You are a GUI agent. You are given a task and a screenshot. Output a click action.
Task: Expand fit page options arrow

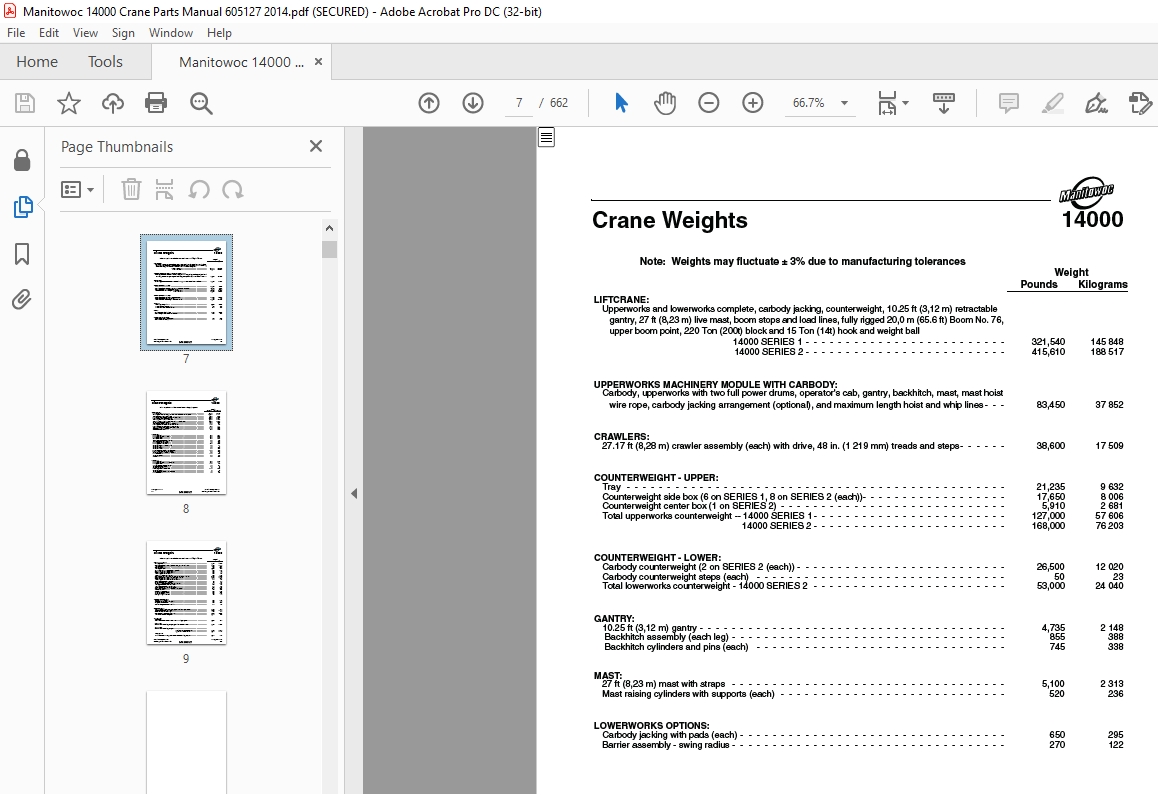[905, 103]
